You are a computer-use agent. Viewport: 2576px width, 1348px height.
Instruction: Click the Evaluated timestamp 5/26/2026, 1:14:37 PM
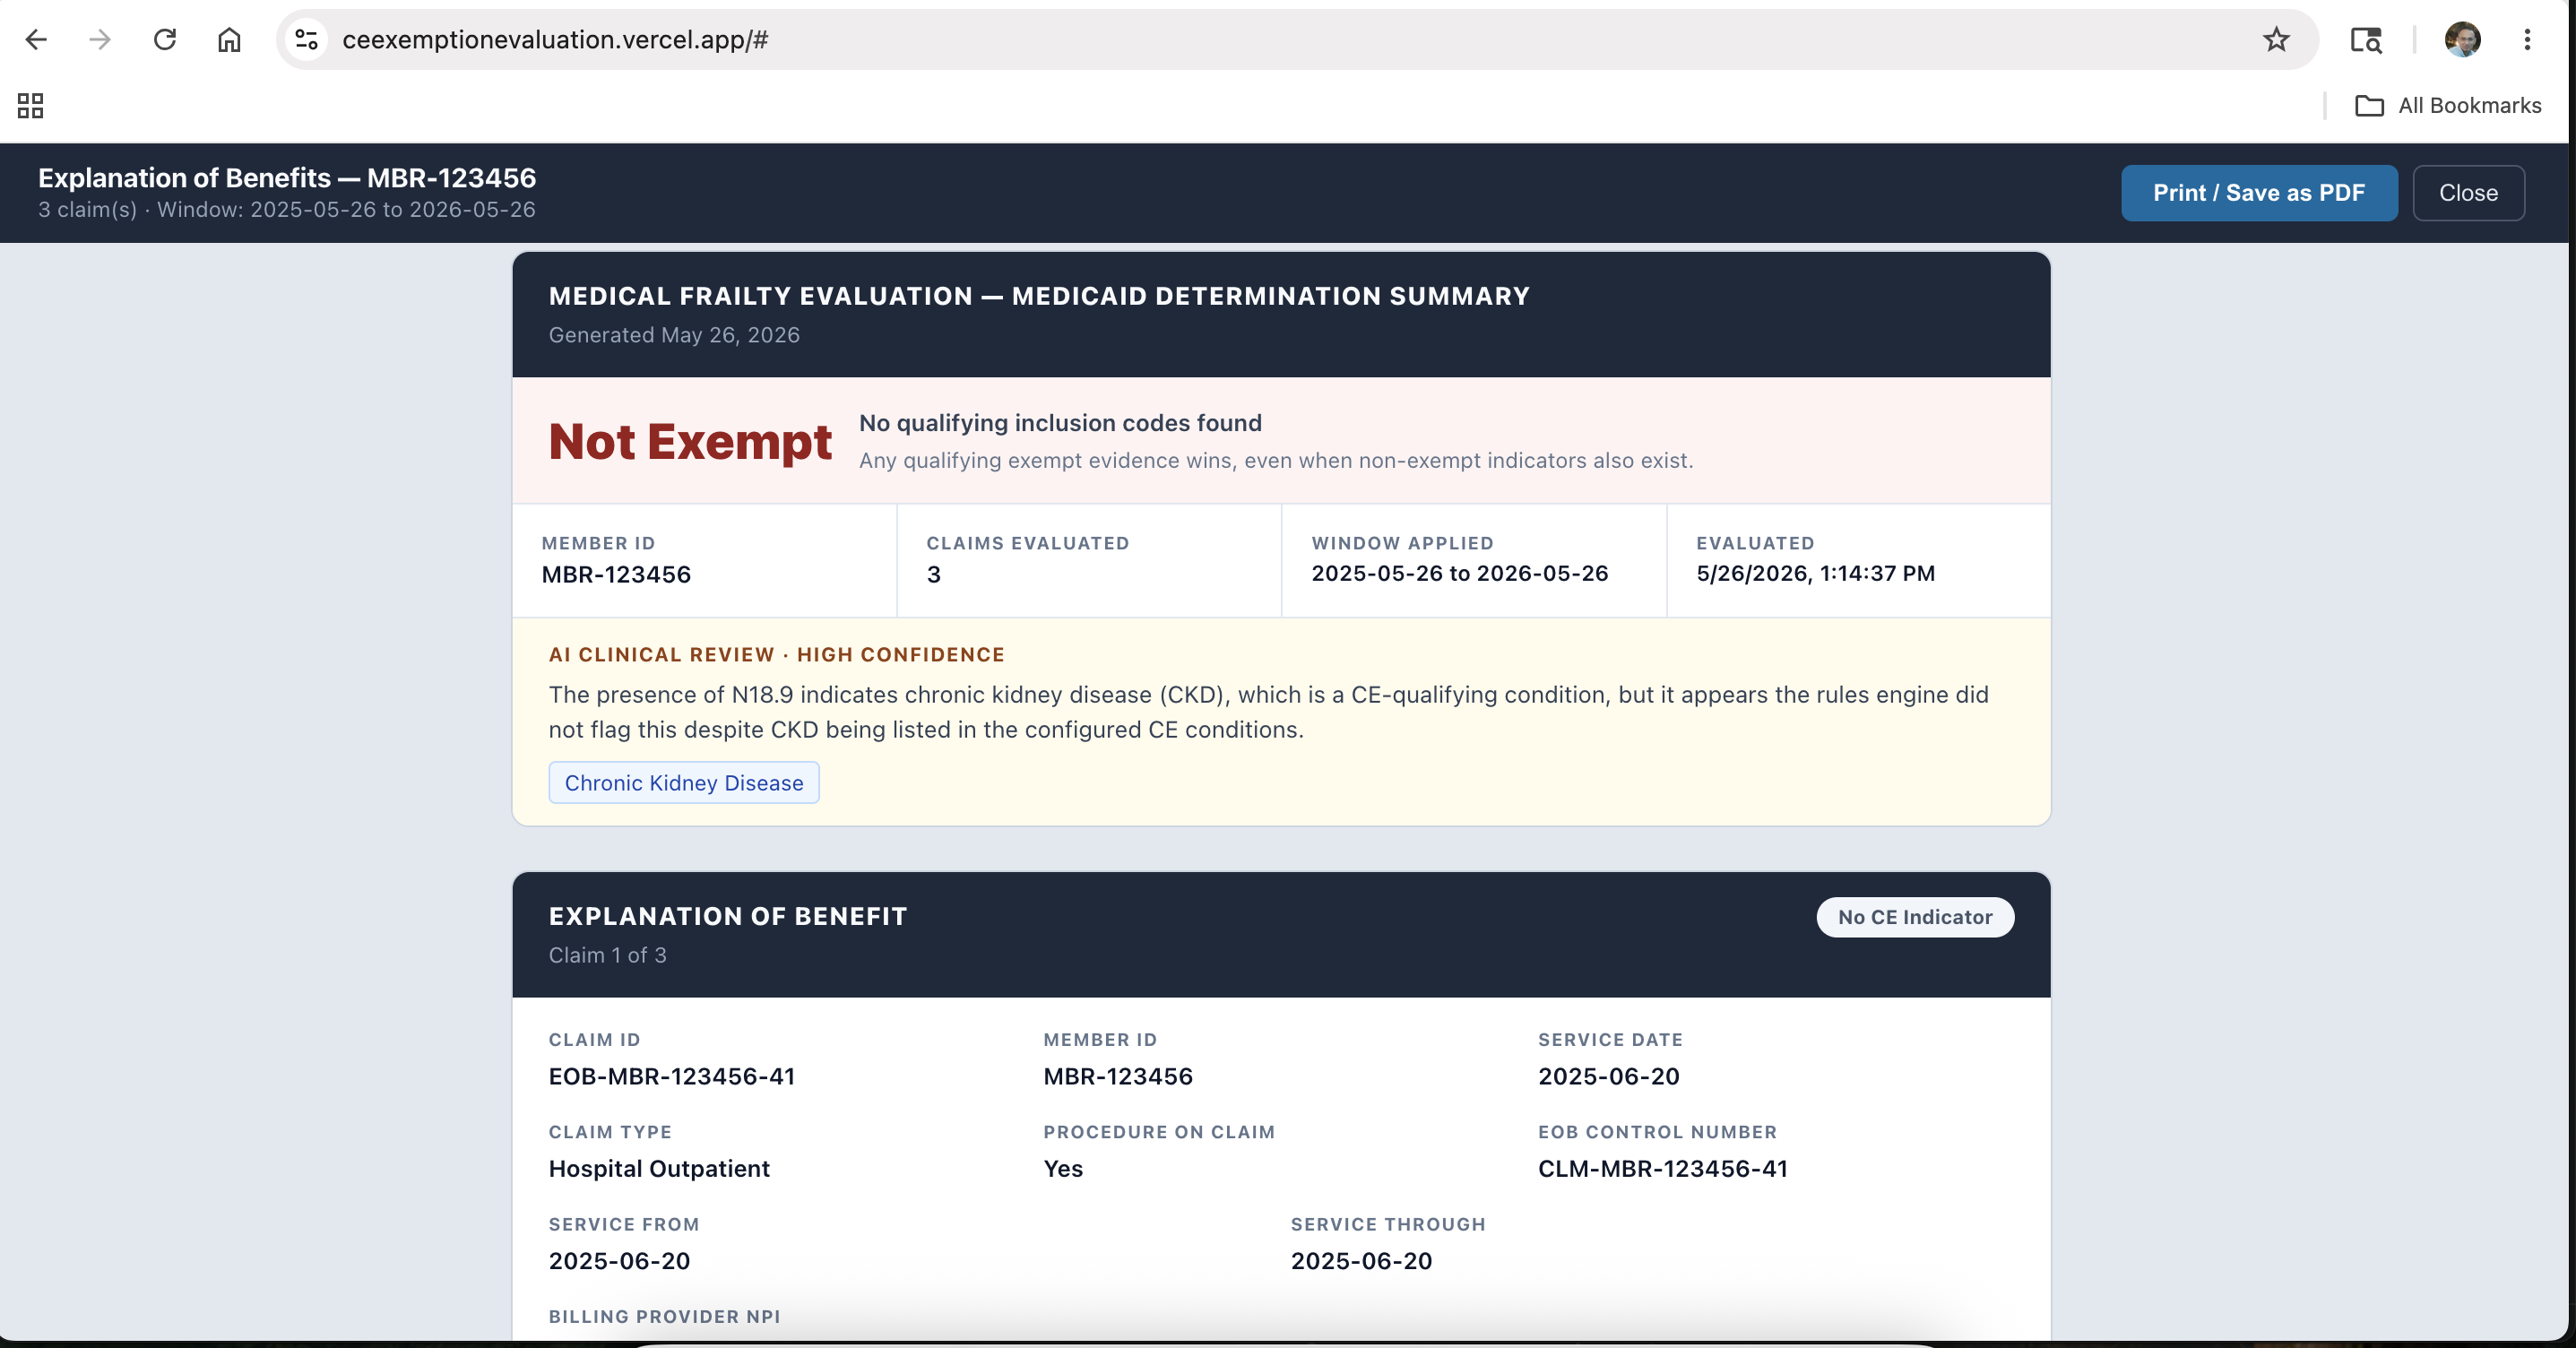pos(1815,574)
